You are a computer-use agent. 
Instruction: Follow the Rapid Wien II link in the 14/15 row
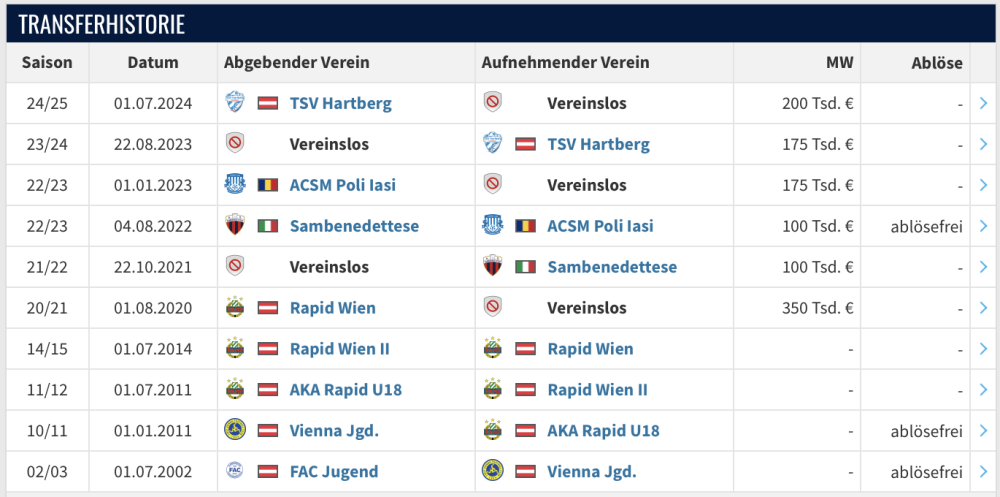[x=339, y=349]
